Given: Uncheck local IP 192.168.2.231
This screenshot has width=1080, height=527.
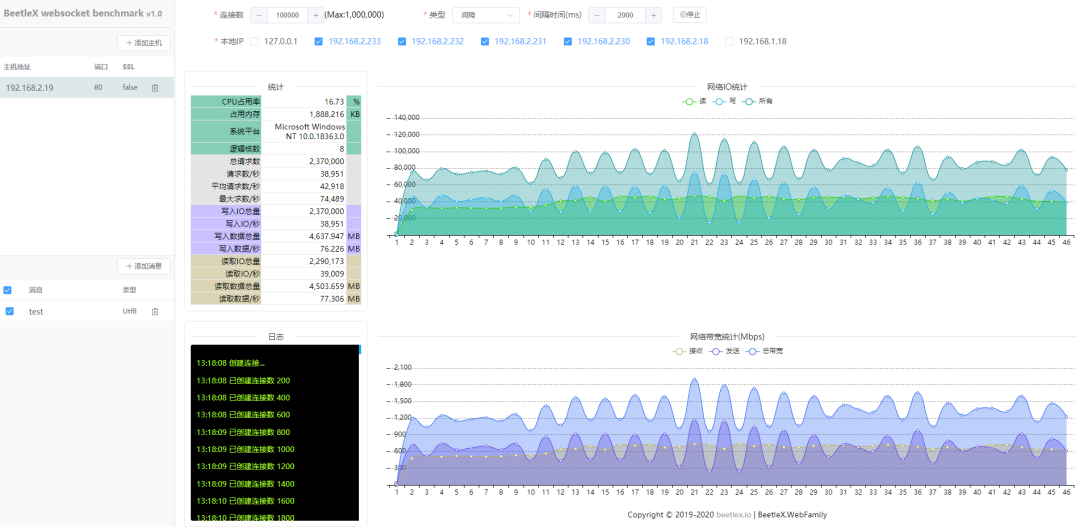Looking at the screenshot, I should click(485, 41).
